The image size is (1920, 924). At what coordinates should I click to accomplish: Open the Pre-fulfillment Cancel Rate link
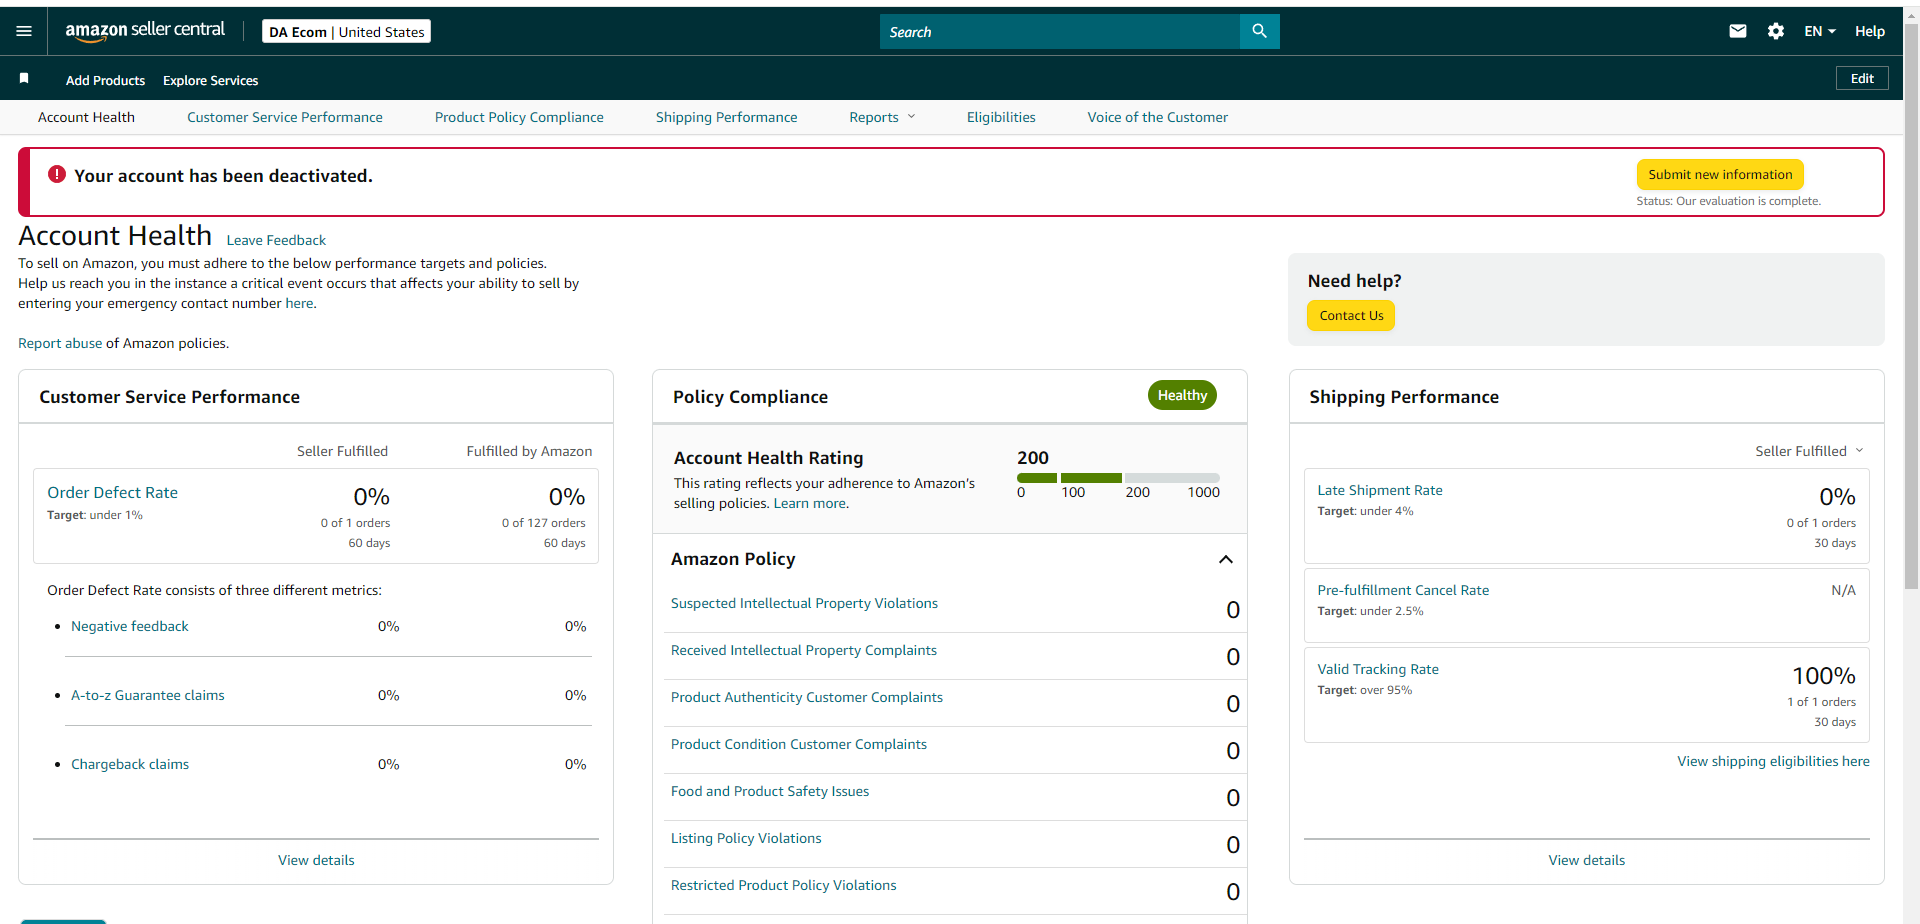(1403, 590)
